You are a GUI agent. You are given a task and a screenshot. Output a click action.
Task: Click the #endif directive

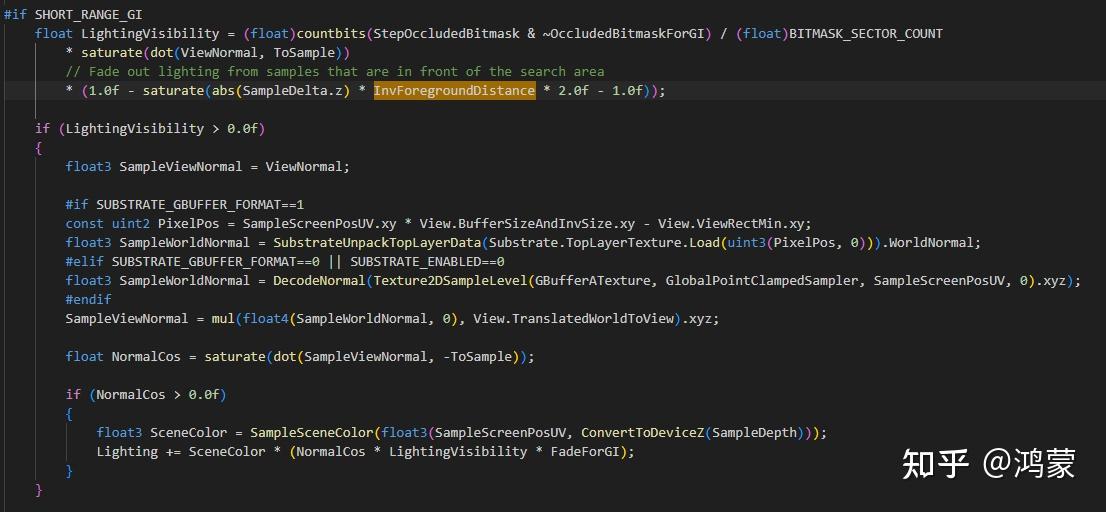[89, 300]
